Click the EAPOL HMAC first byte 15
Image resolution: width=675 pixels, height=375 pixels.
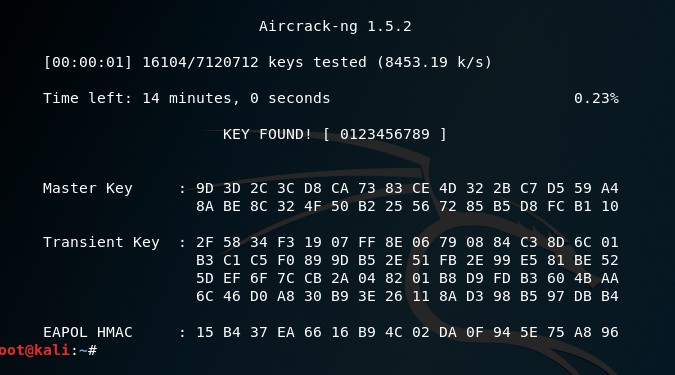pyautogui.click(x=204, y=332)
